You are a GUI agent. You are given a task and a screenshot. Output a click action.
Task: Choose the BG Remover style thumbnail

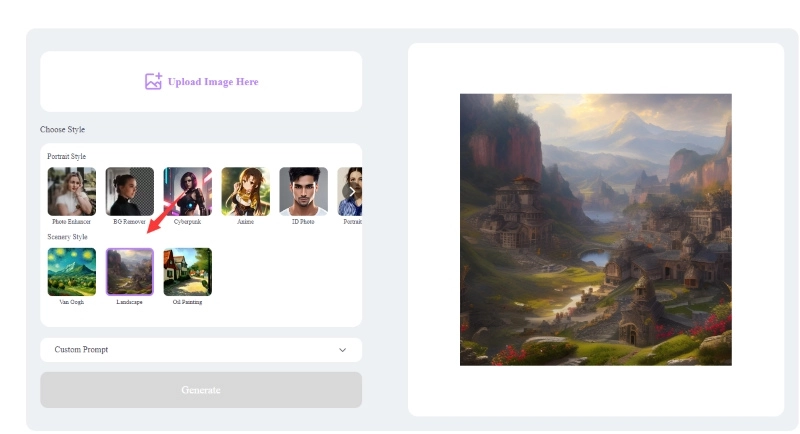pos(130,191)
